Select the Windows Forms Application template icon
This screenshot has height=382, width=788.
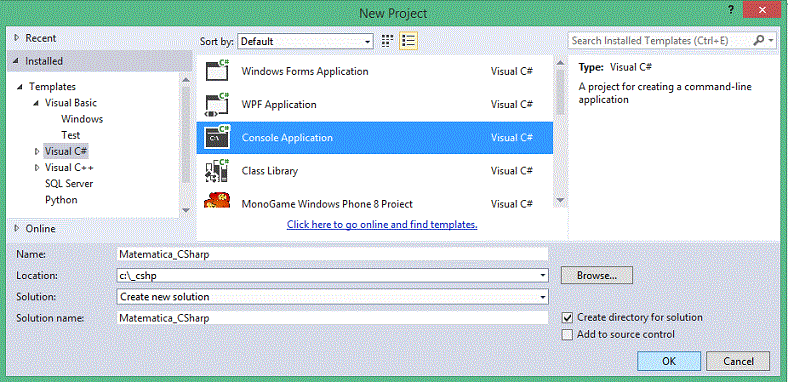(x=217, y=71)
